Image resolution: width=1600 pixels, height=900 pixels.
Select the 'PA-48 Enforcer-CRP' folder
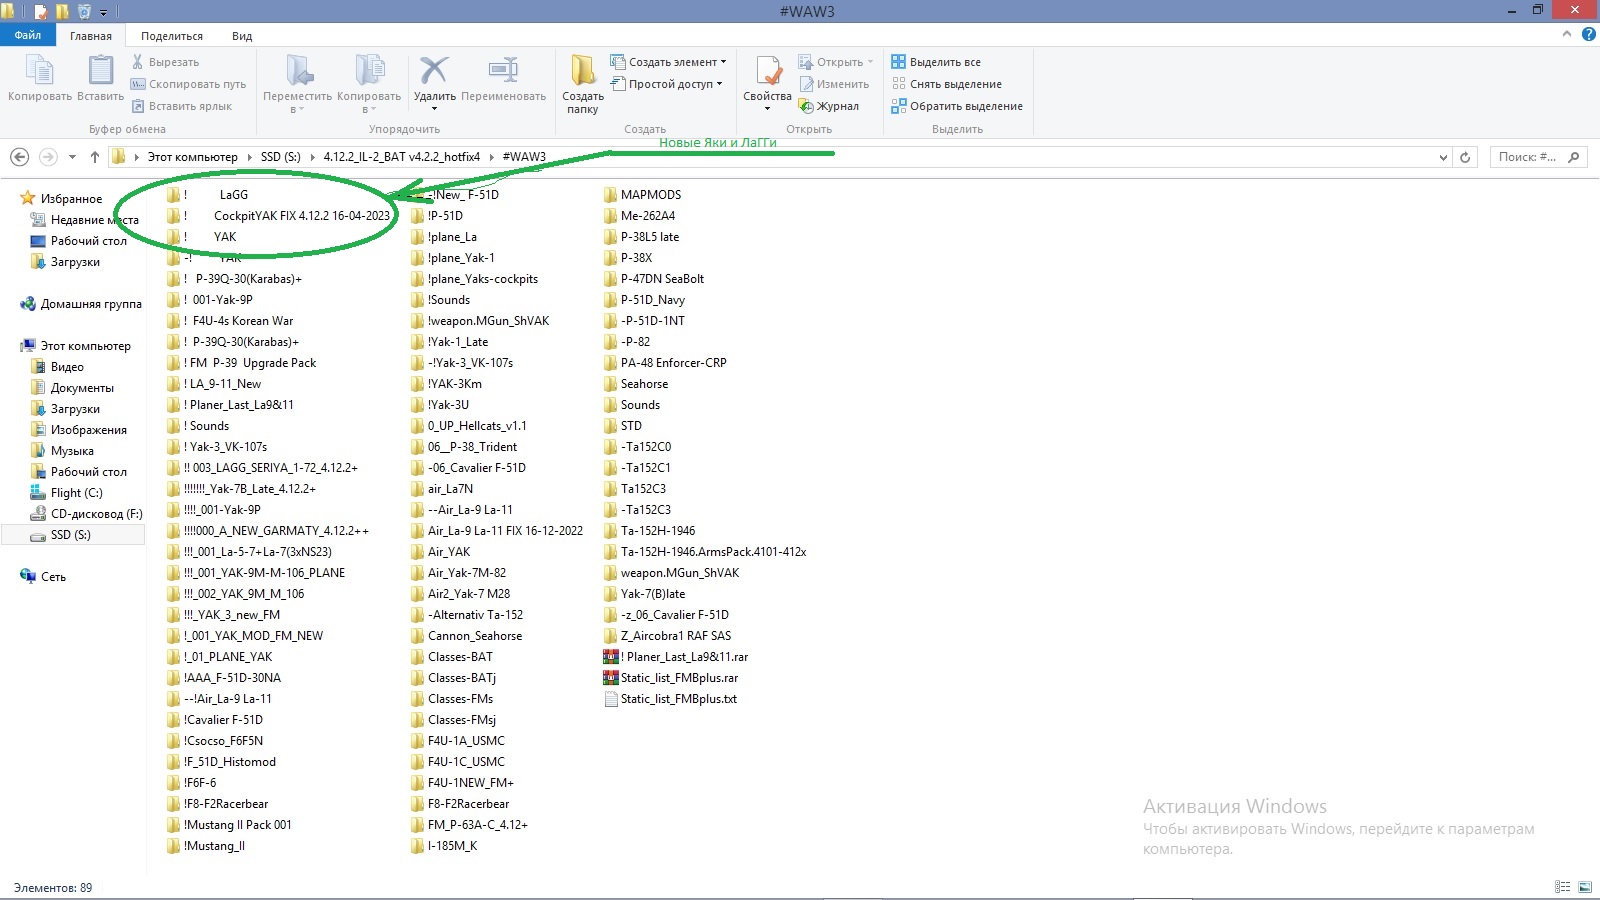[665, 363]
